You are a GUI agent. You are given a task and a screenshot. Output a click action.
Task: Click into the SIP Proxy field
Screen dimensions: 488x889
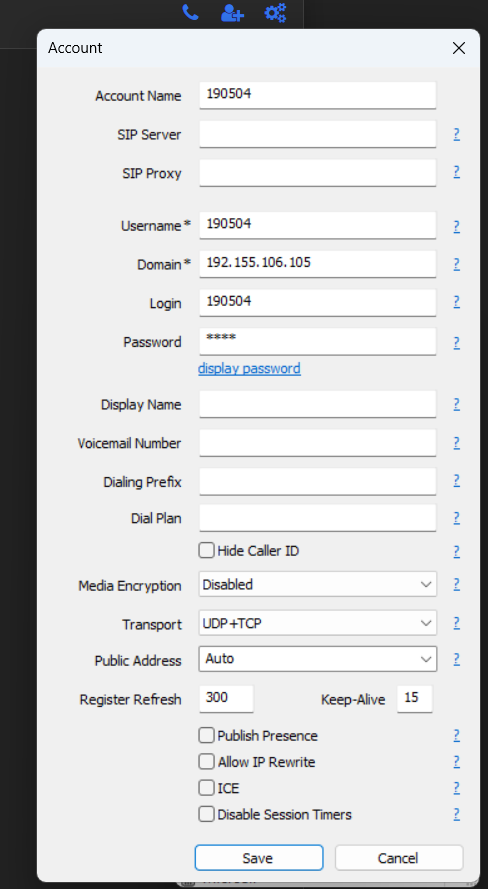317,172
